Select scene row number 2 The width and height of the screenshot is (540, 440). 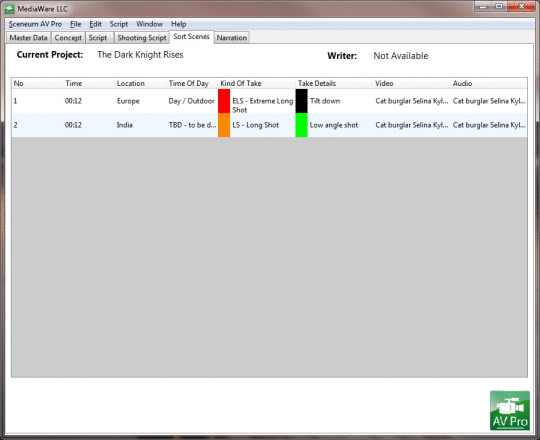tap(269, 125)
